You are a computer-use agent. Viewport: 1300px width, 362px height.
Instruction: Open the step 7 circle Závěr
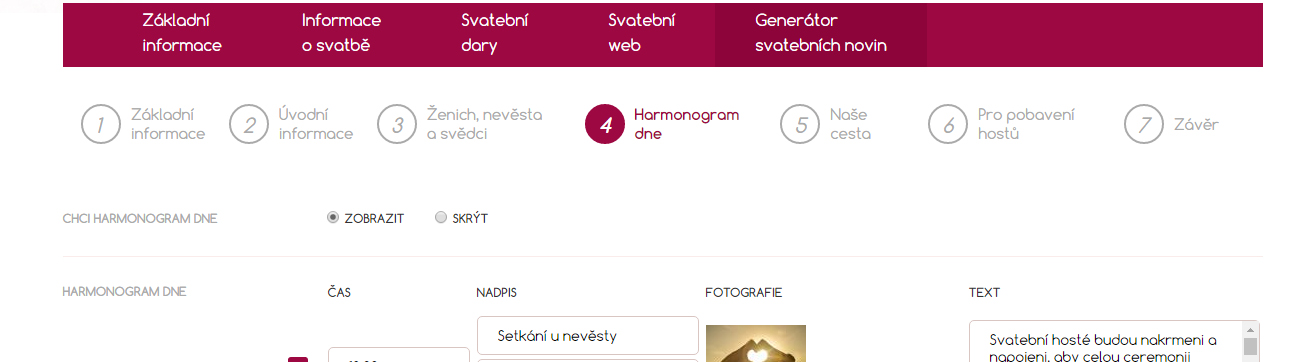coord(1144,124)
